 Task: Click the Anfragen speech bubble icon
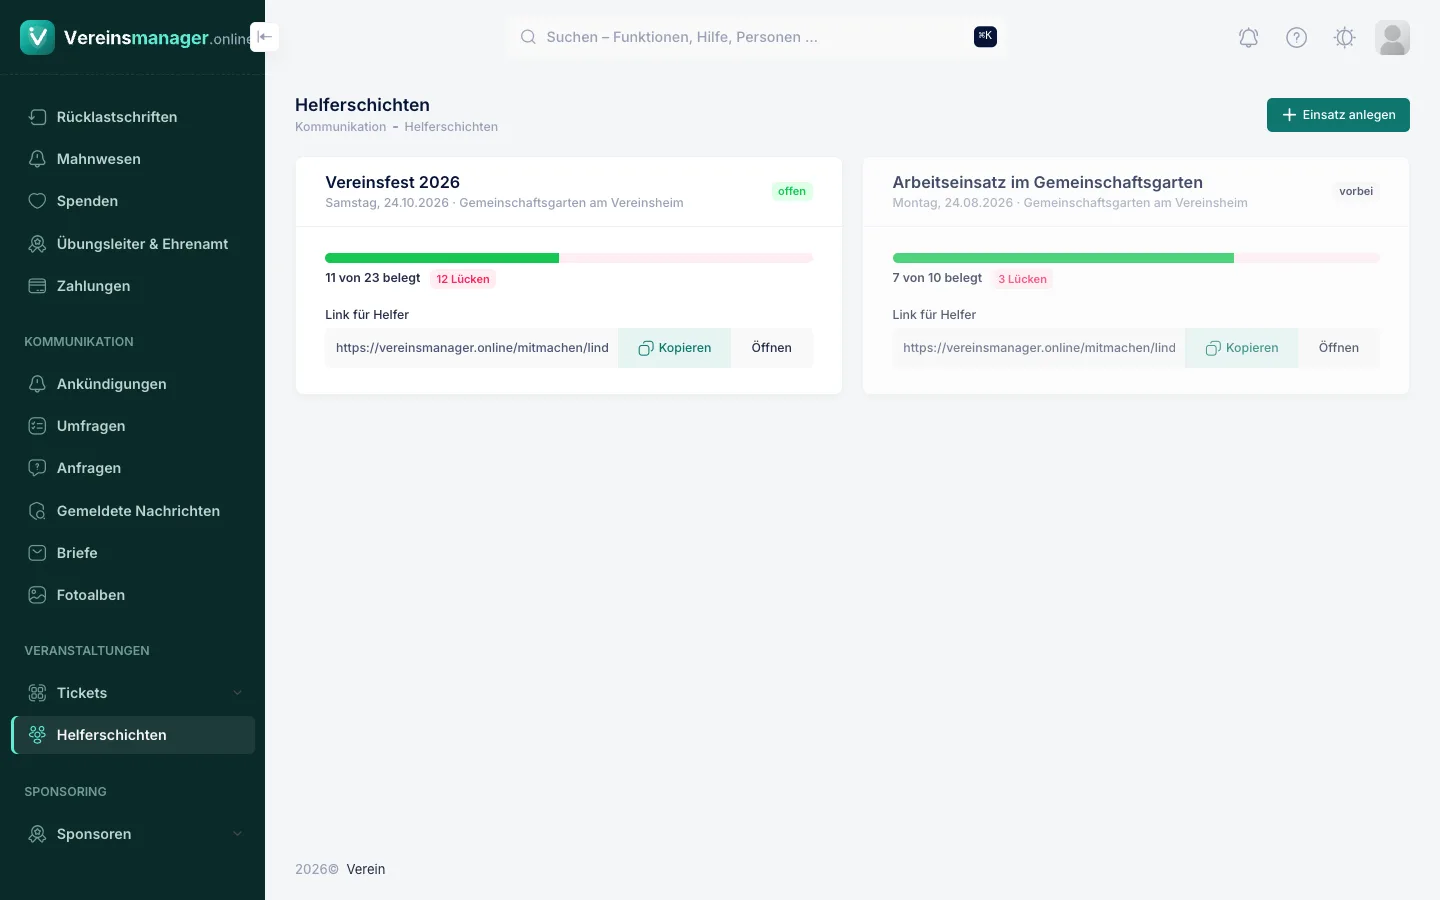(x=37, y=468)
